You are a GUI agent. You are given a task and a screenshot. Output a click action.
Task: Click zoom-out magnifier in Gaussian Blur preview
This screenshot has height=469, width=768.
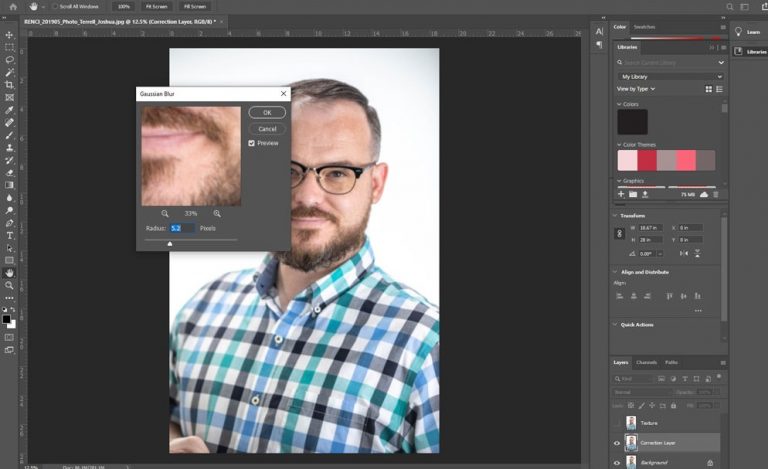pyautogui.click(x=165, y=213)
